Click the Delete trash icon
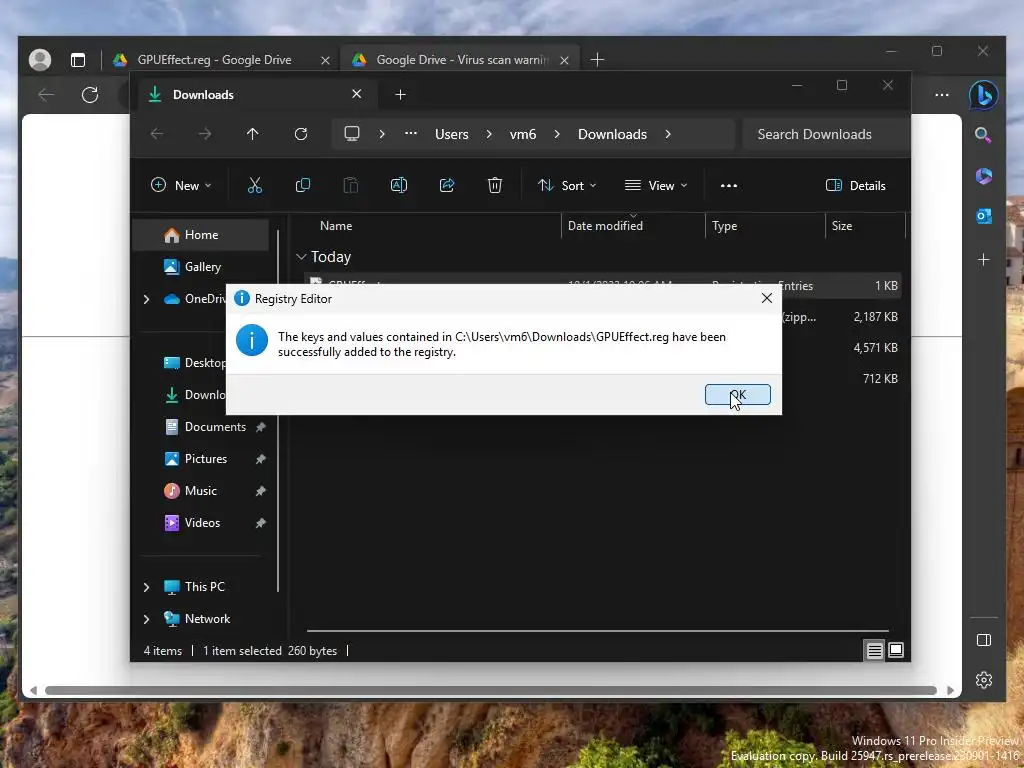Screen dimensions: 1024x768 click(495, 185)
